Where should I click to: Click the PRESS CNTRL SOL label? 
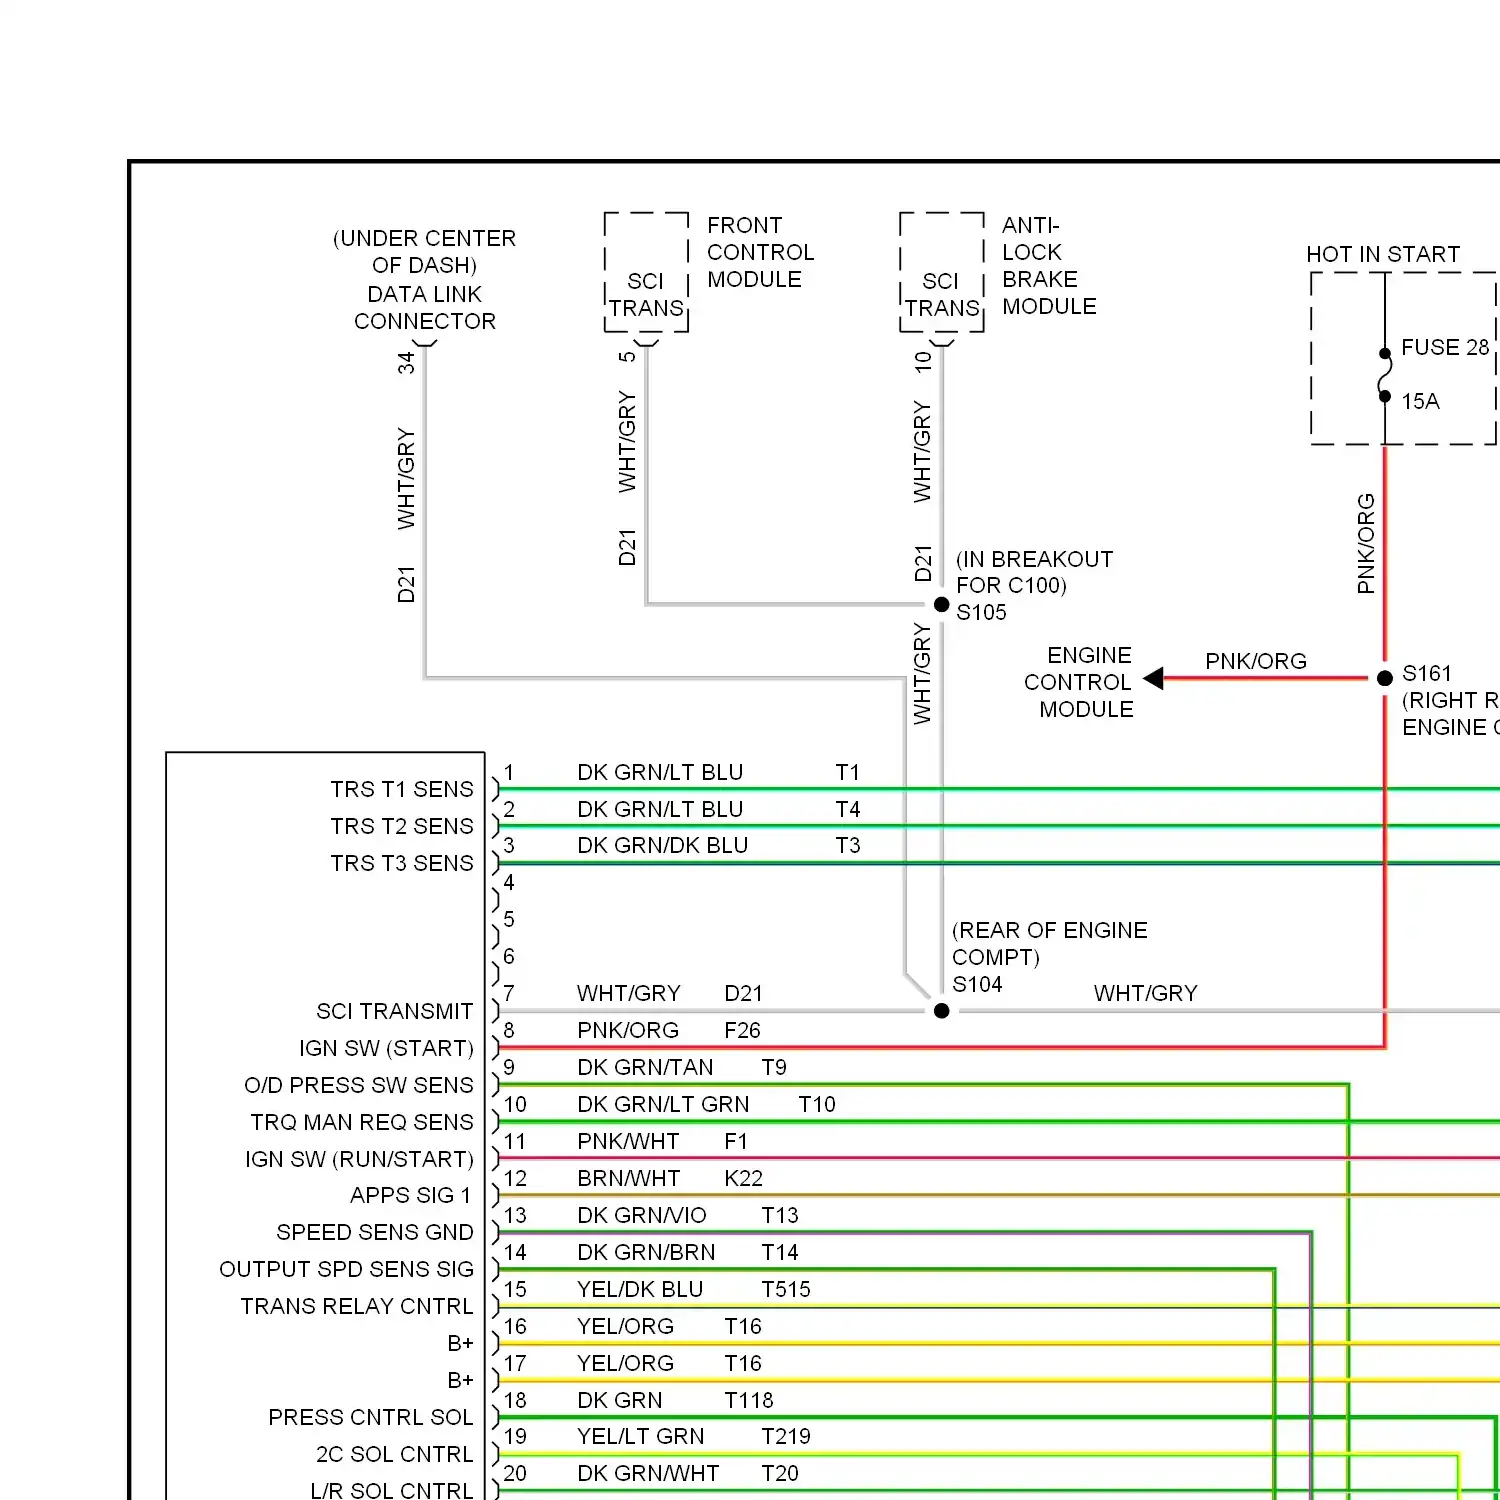tap(371, 1417)
